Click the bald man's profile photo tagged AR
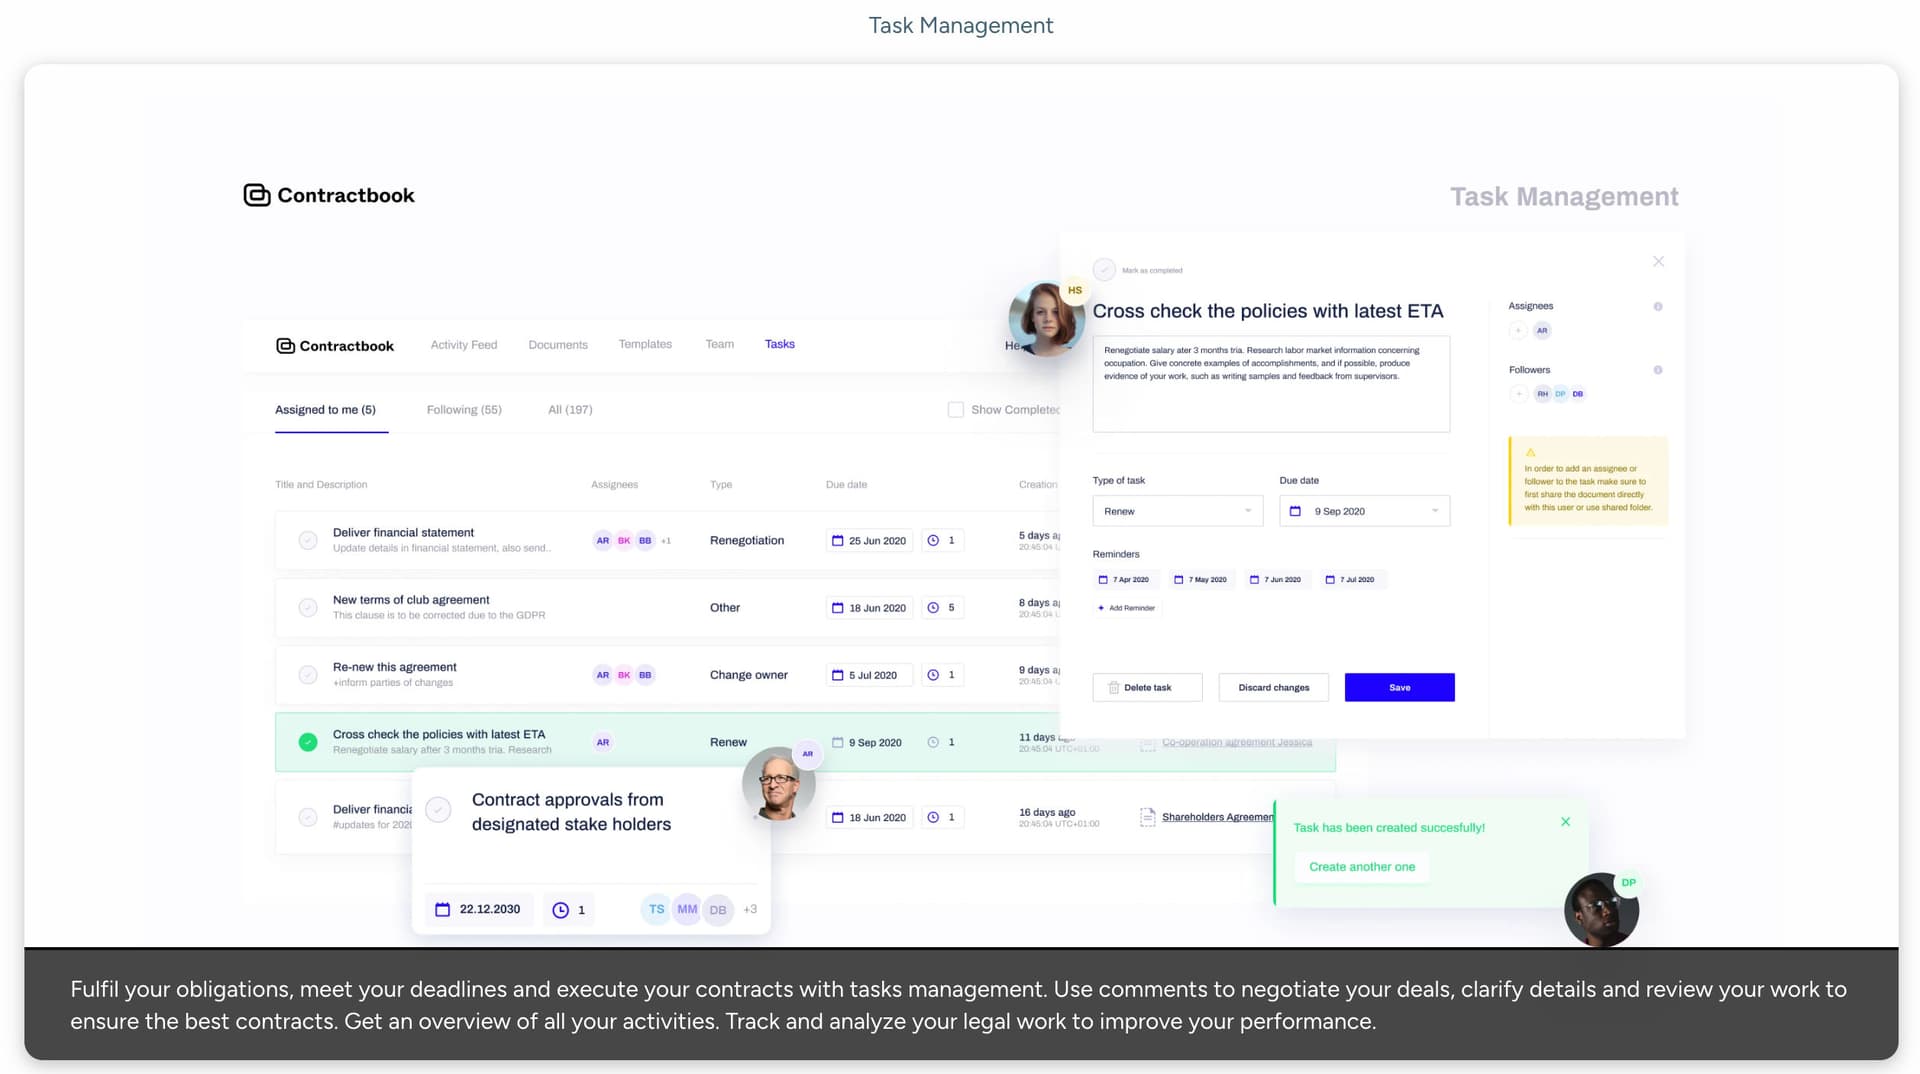Viewport: 1920px width, 1074px height. (779, 784)
